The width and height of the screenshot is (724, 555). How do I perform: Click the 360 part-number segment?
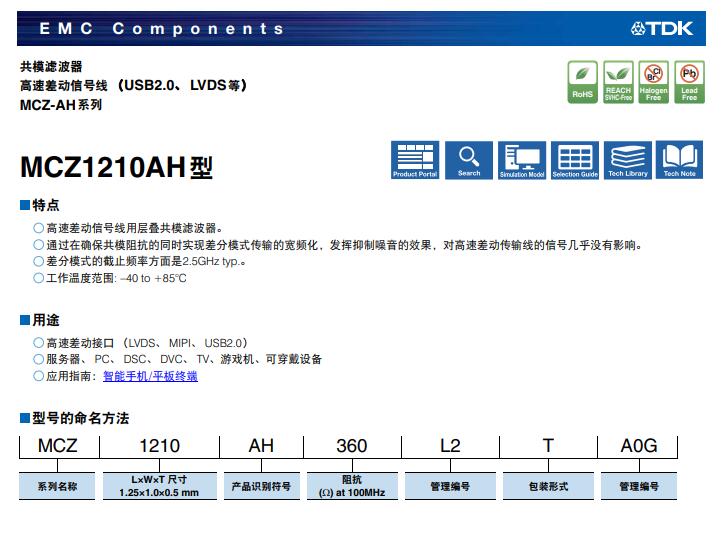point(351,446)
